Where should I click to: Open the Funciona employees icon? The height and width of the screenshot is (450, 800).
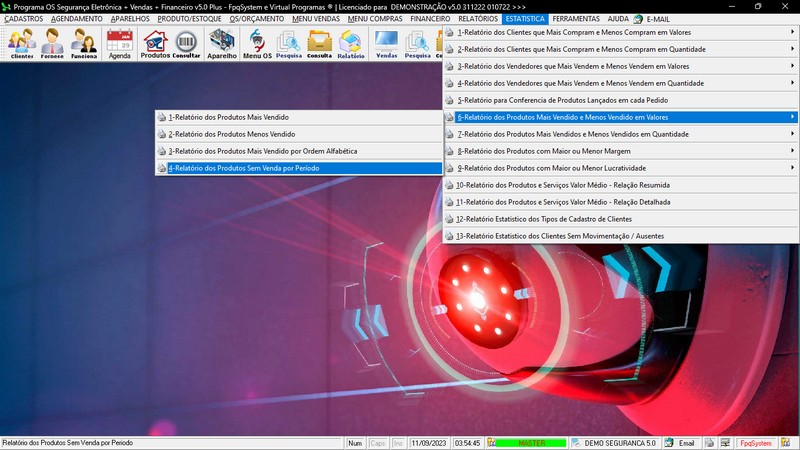point(84,44)
